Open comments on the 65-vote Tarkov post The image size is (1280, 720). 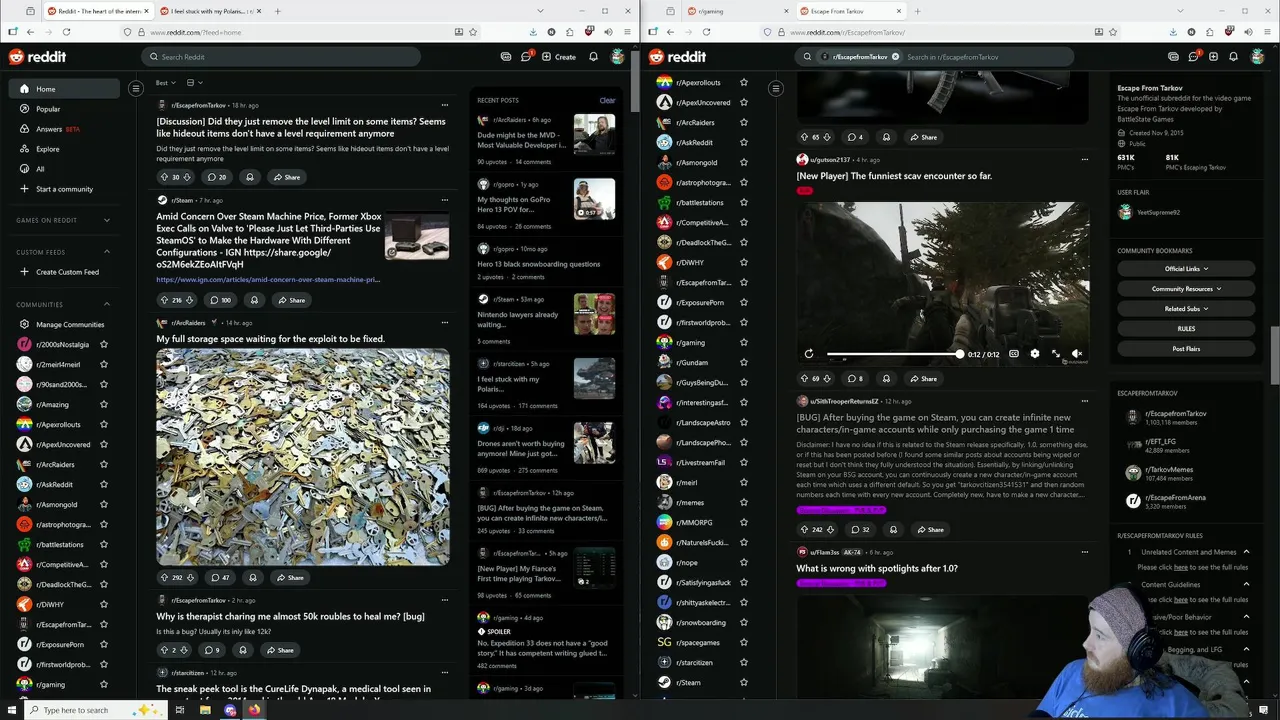pos(854,137)
